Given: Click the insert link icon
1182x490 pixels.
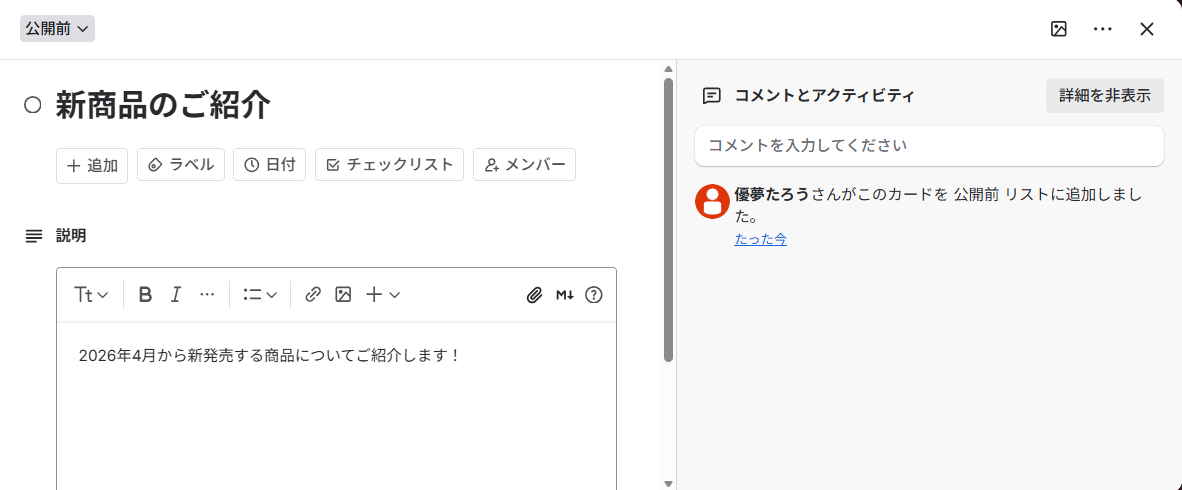Looking at the screenshot, I should click(x=313, y=294).
